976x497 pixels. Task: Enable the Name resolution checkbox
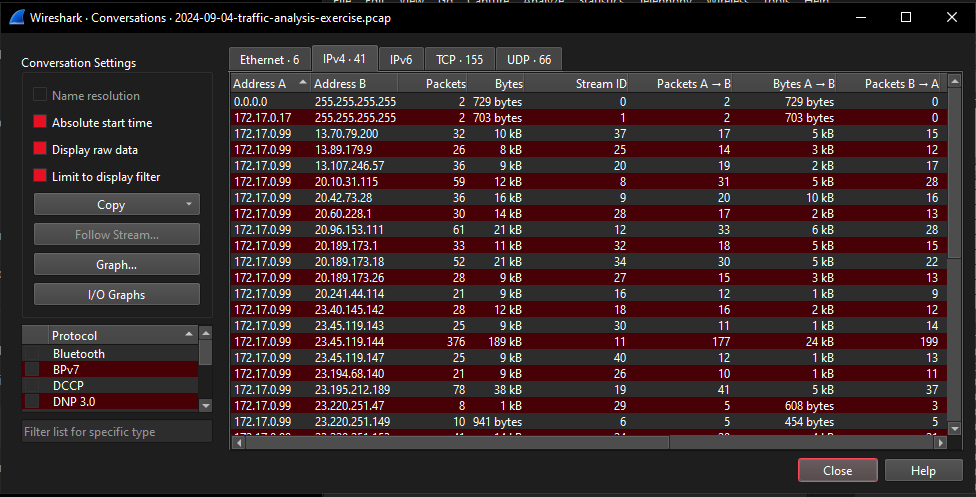click(40, 95)
